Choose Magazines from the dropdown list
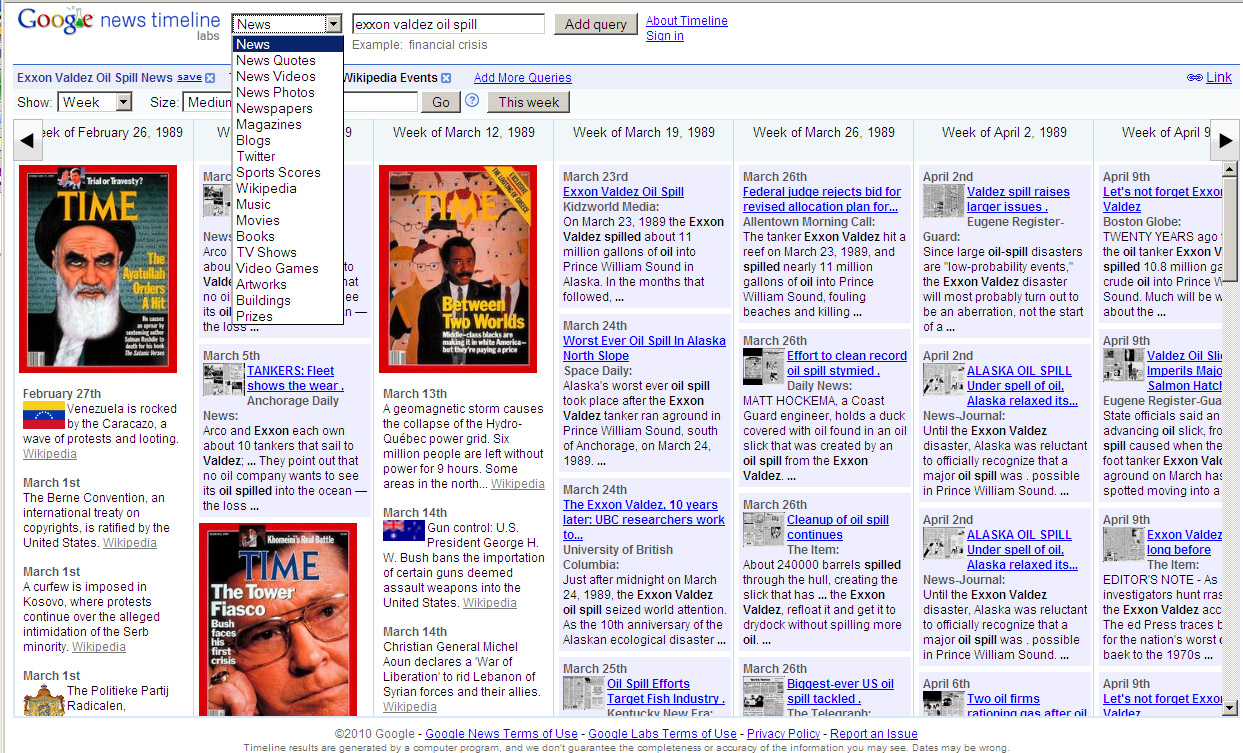This screenshot has height=753, width=1243. click(288, 124)
